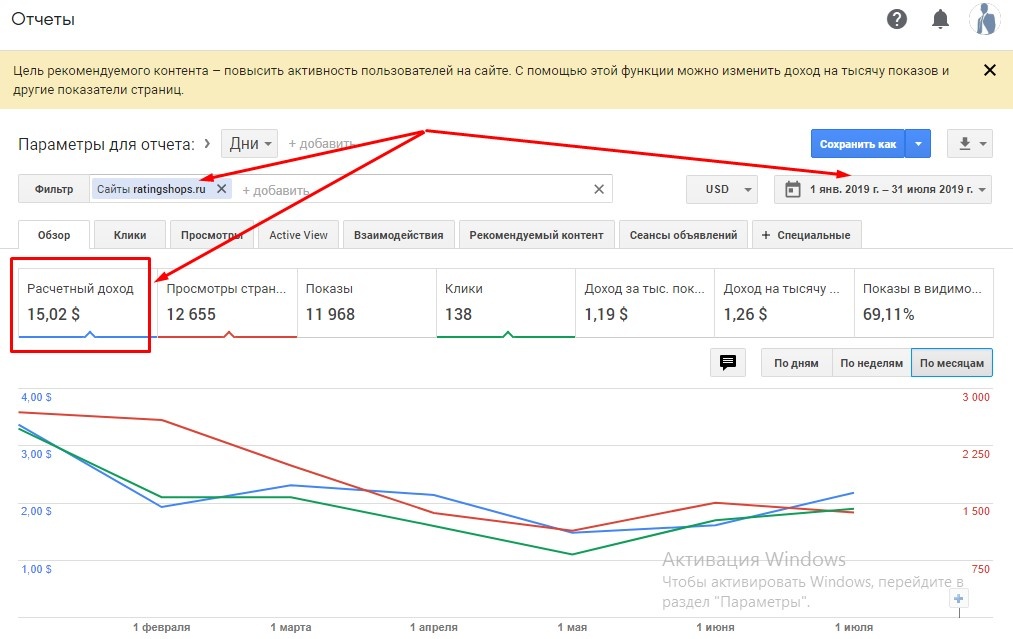Viewport: 1013px width, 639px height.
Task: Open the Рекомендуемый контент tab
Action: coord(538,235)
